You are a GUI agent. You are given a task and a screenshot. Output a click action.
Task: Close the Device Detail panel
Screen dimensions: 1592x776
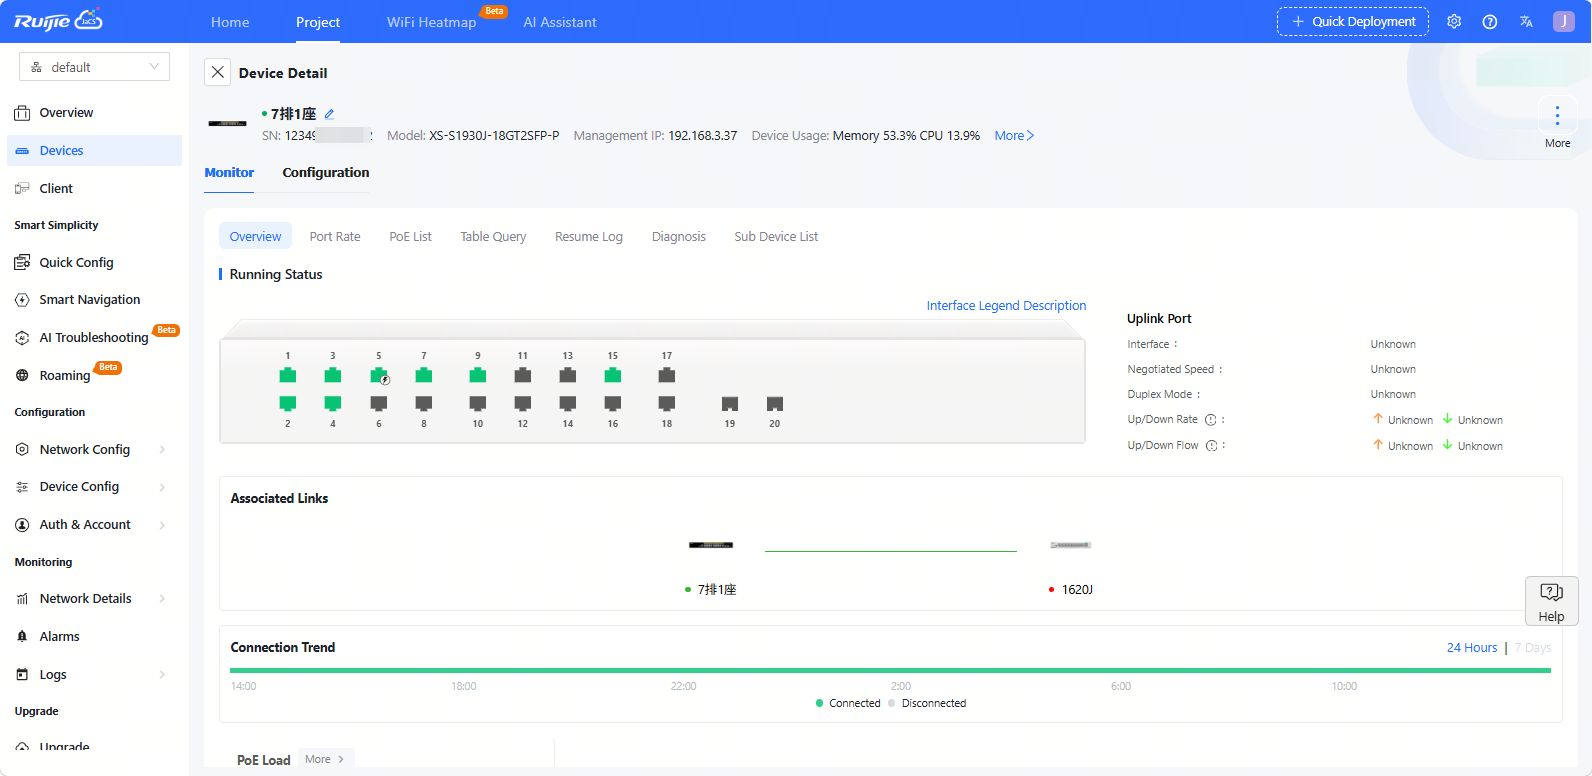pos(217,72)
